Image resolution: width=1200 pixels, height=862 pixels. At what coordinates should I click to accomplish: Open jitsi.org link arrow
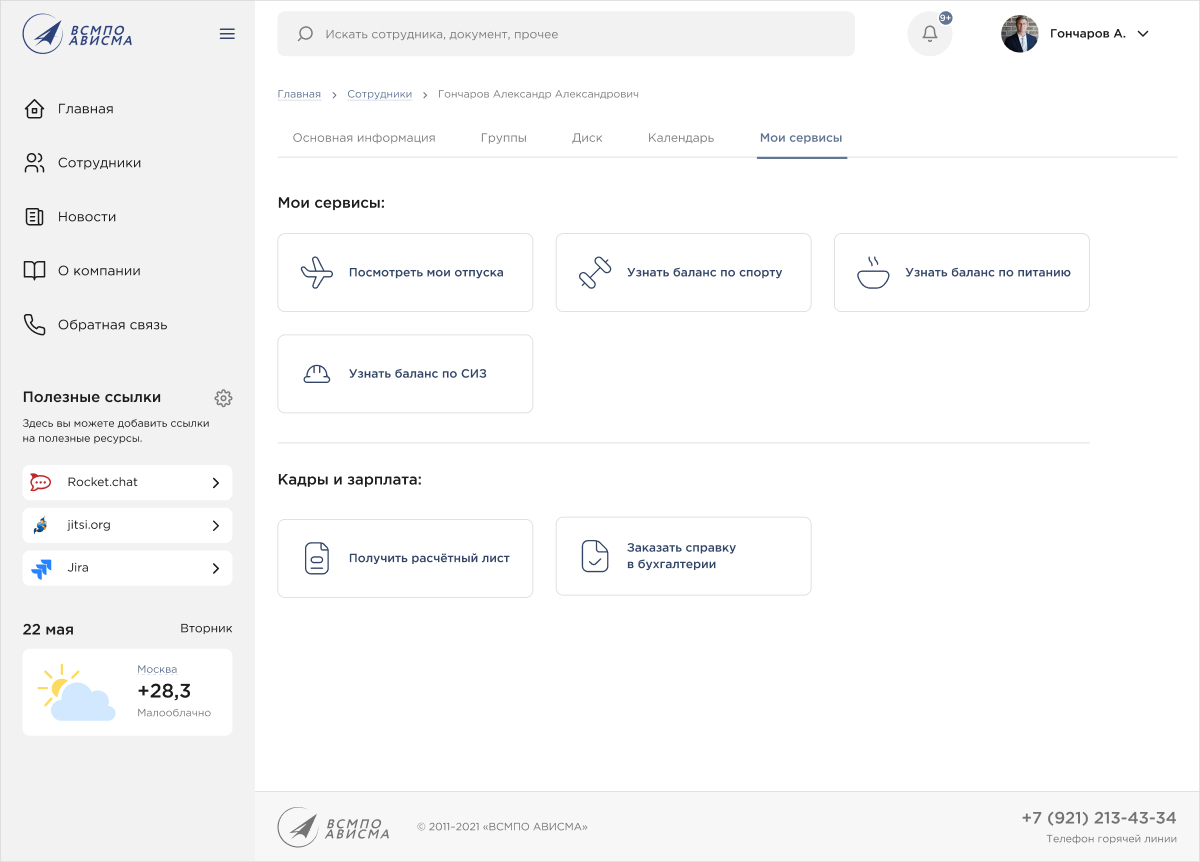[215, 526]
